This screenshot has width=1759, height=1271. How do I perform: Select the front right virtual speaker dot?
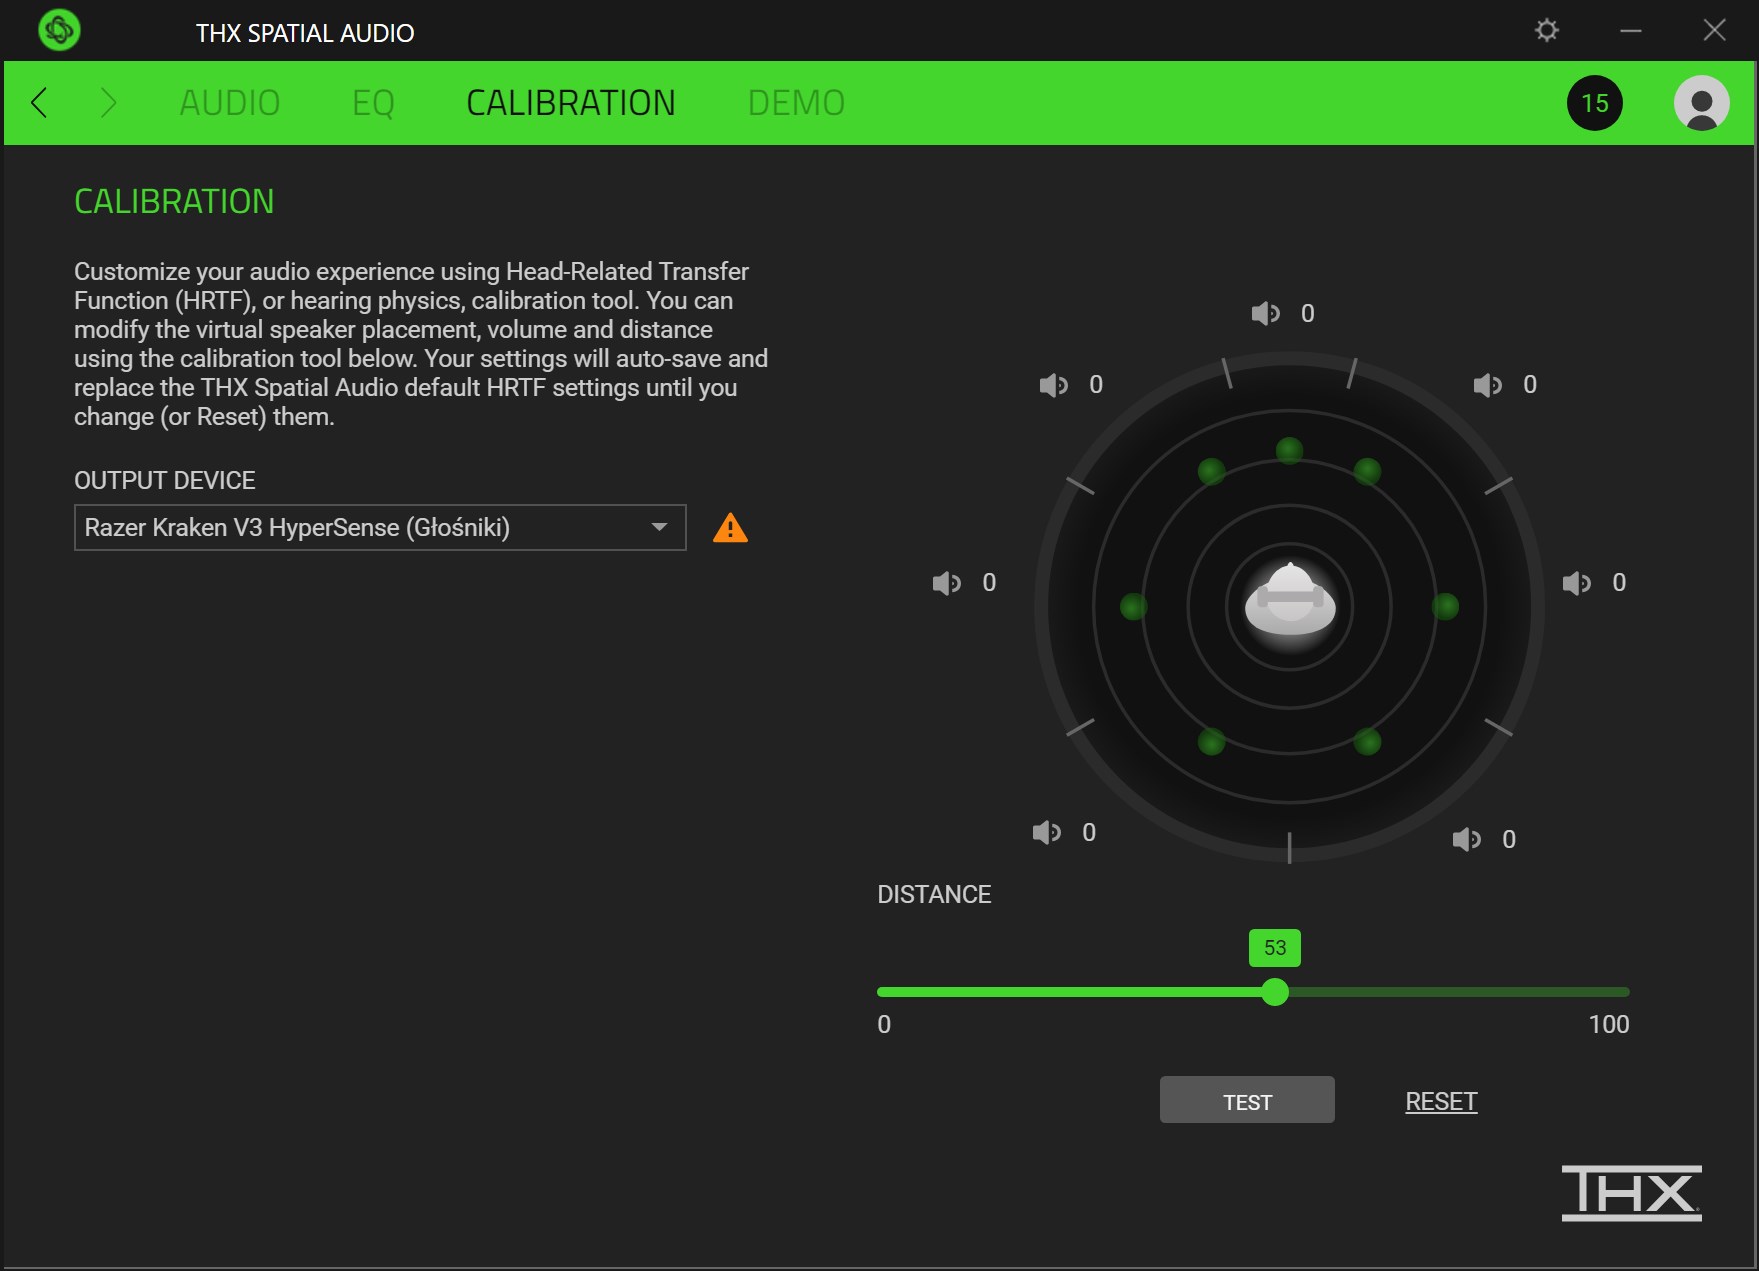click(1367, 471)
